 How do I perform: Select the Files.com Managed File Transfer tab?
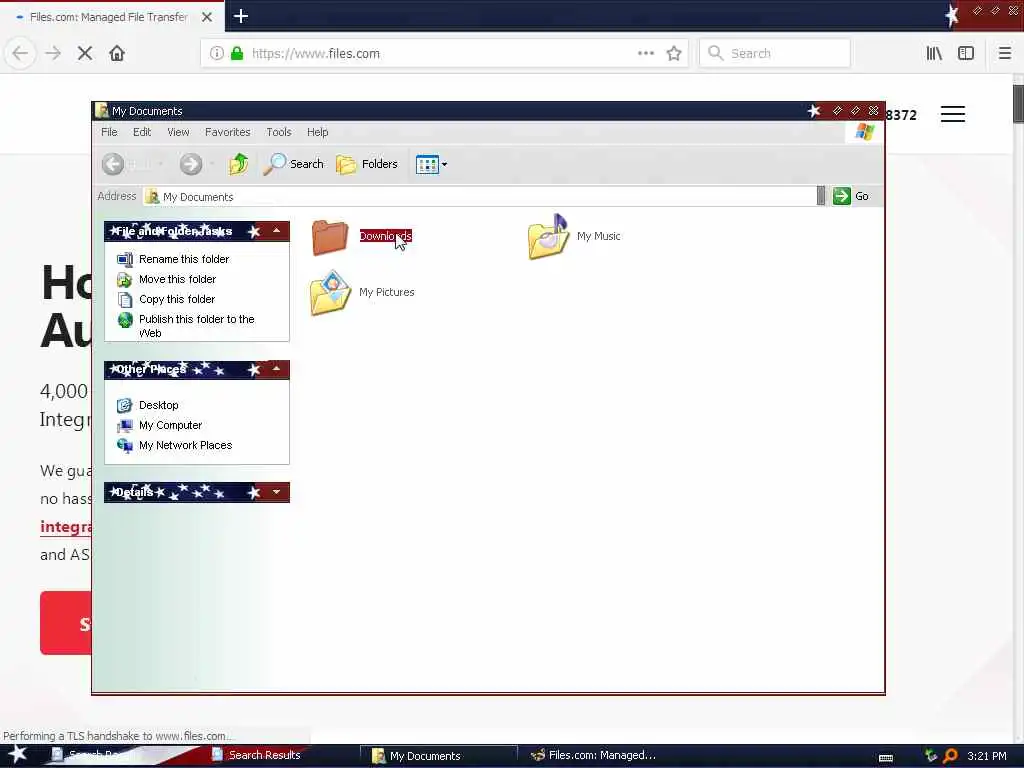click(x=108, y=17)
